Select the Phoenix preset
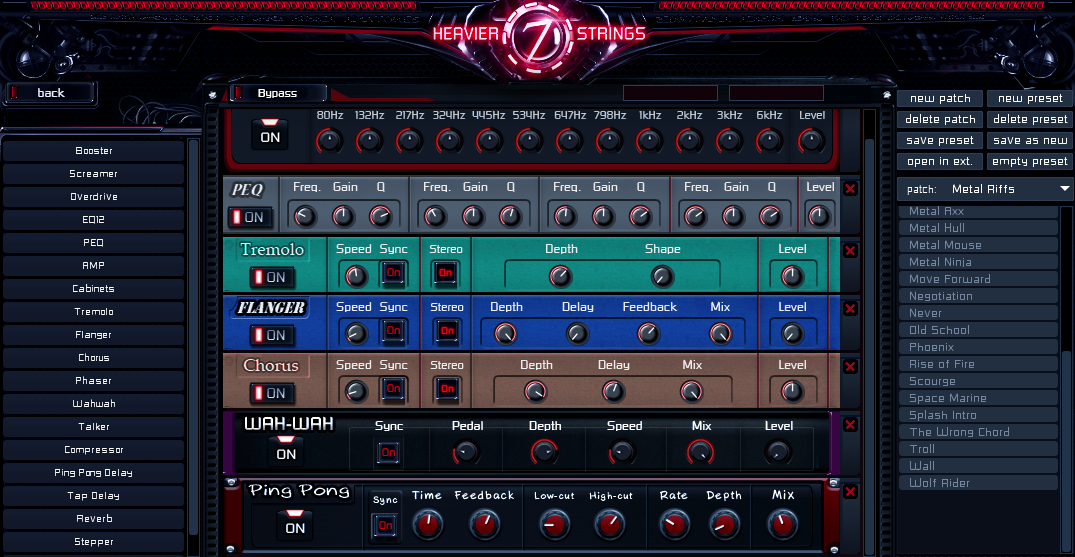The height and width of the screenshot is (557, 1075). click(978, 347)
